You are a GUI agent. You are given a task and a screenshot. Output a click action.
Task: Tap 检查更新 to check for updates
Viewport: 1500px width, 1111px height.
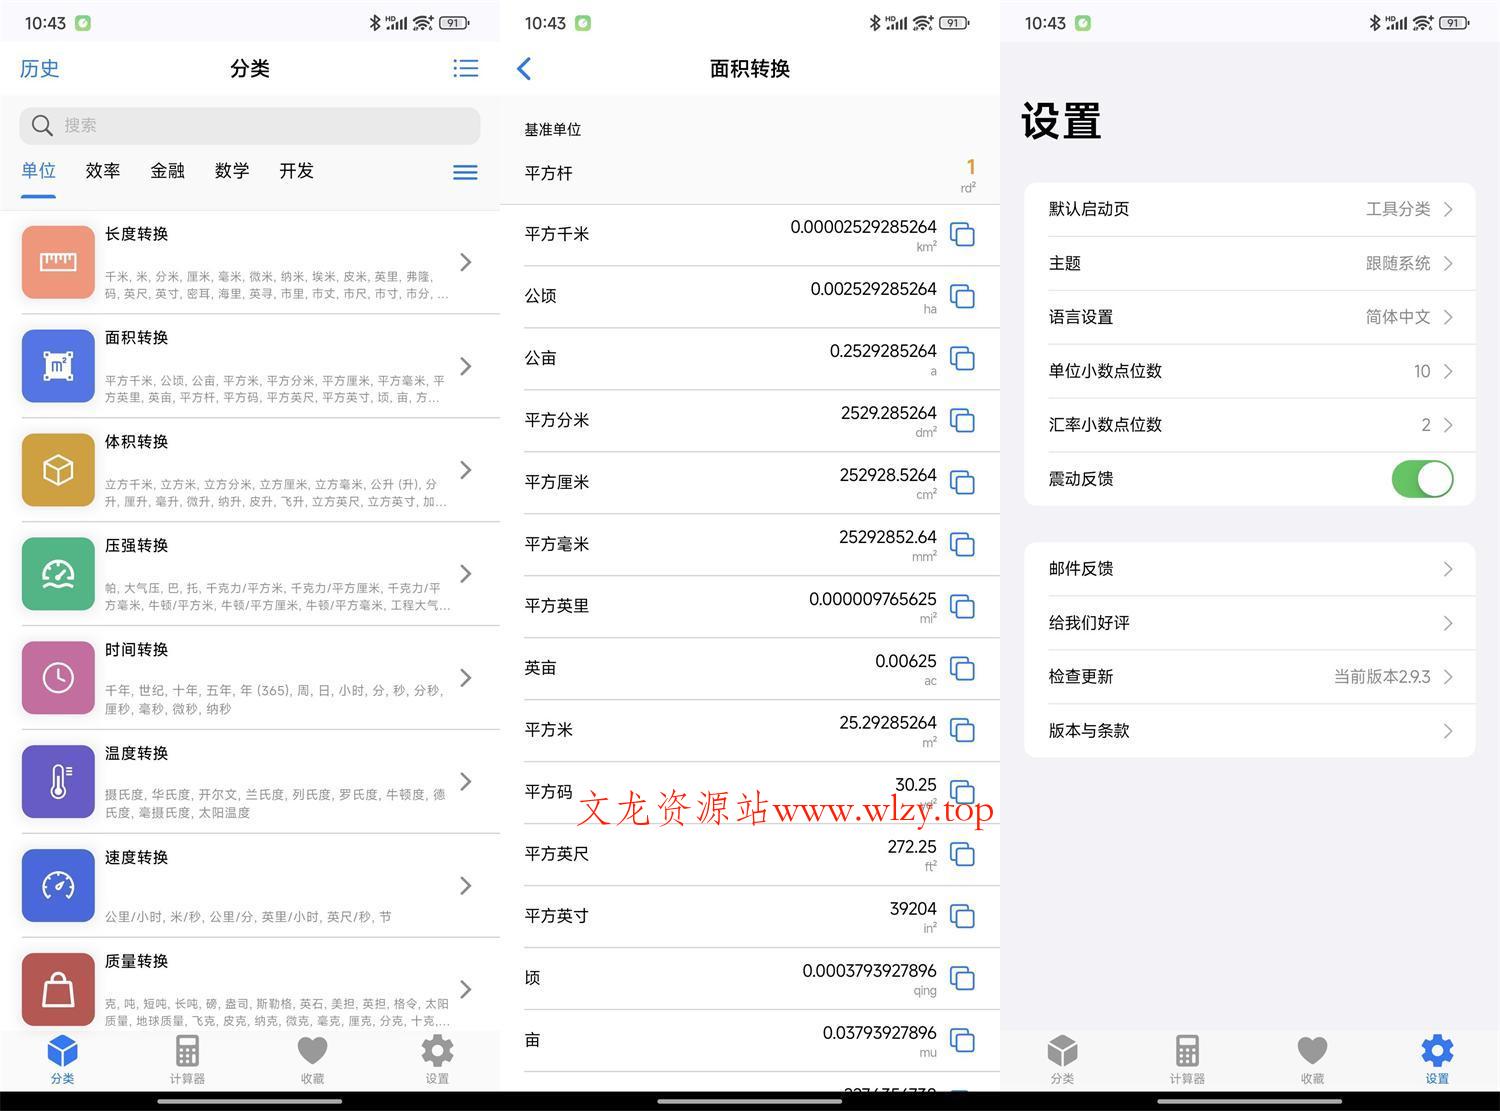[x=1248, y=676]
